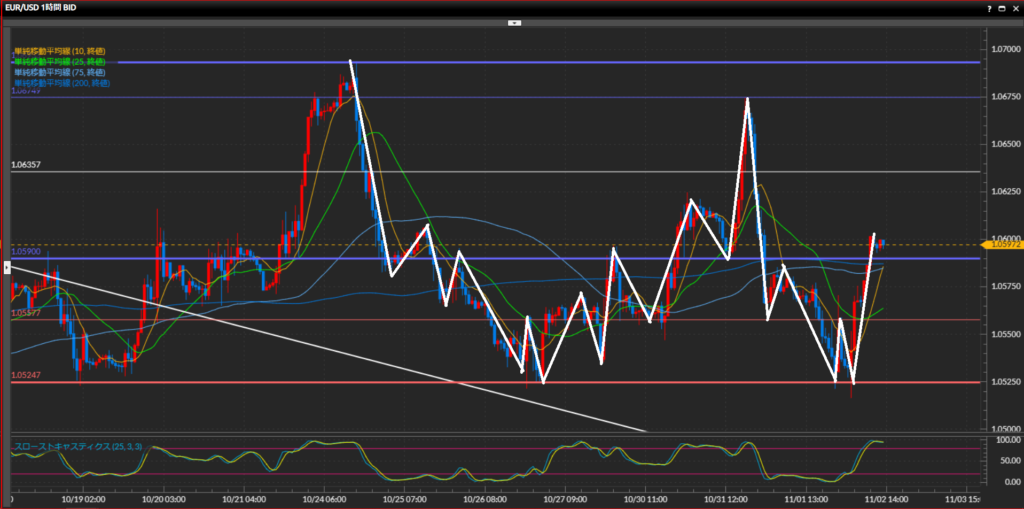Select the 10-period simple moving average label
Screen dimensions: 1024x509
(61, 51)
